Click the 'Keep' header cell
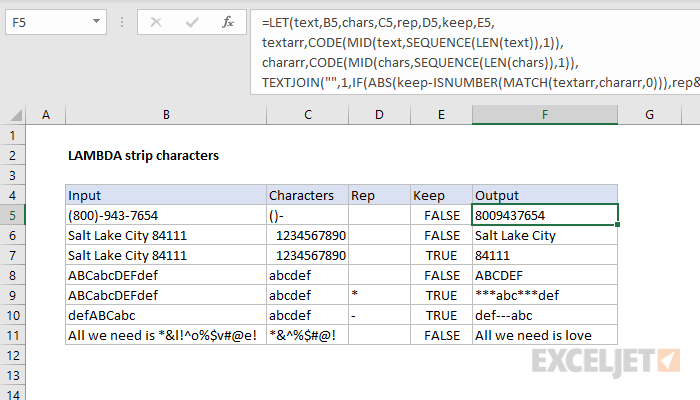This screenshot has height=400, width=700. tap(442, 195)
